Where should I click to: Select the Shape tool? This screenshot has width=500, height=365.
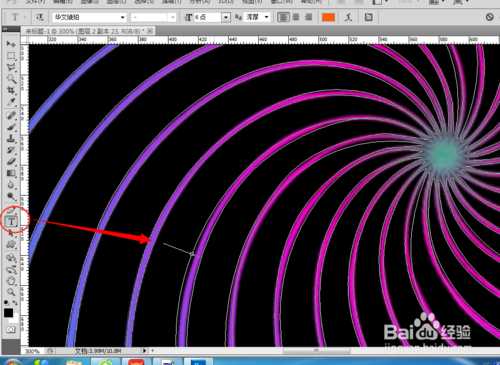[11, 245]
